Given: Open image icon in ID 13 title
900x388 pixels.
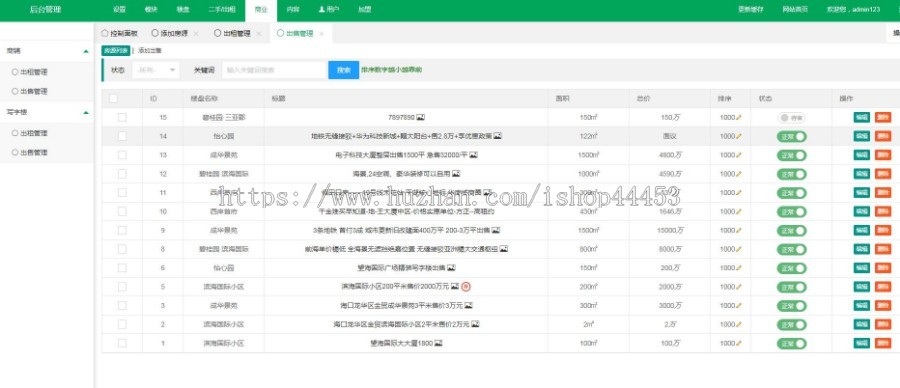Looking at the screenshot, I should point(474,155).
